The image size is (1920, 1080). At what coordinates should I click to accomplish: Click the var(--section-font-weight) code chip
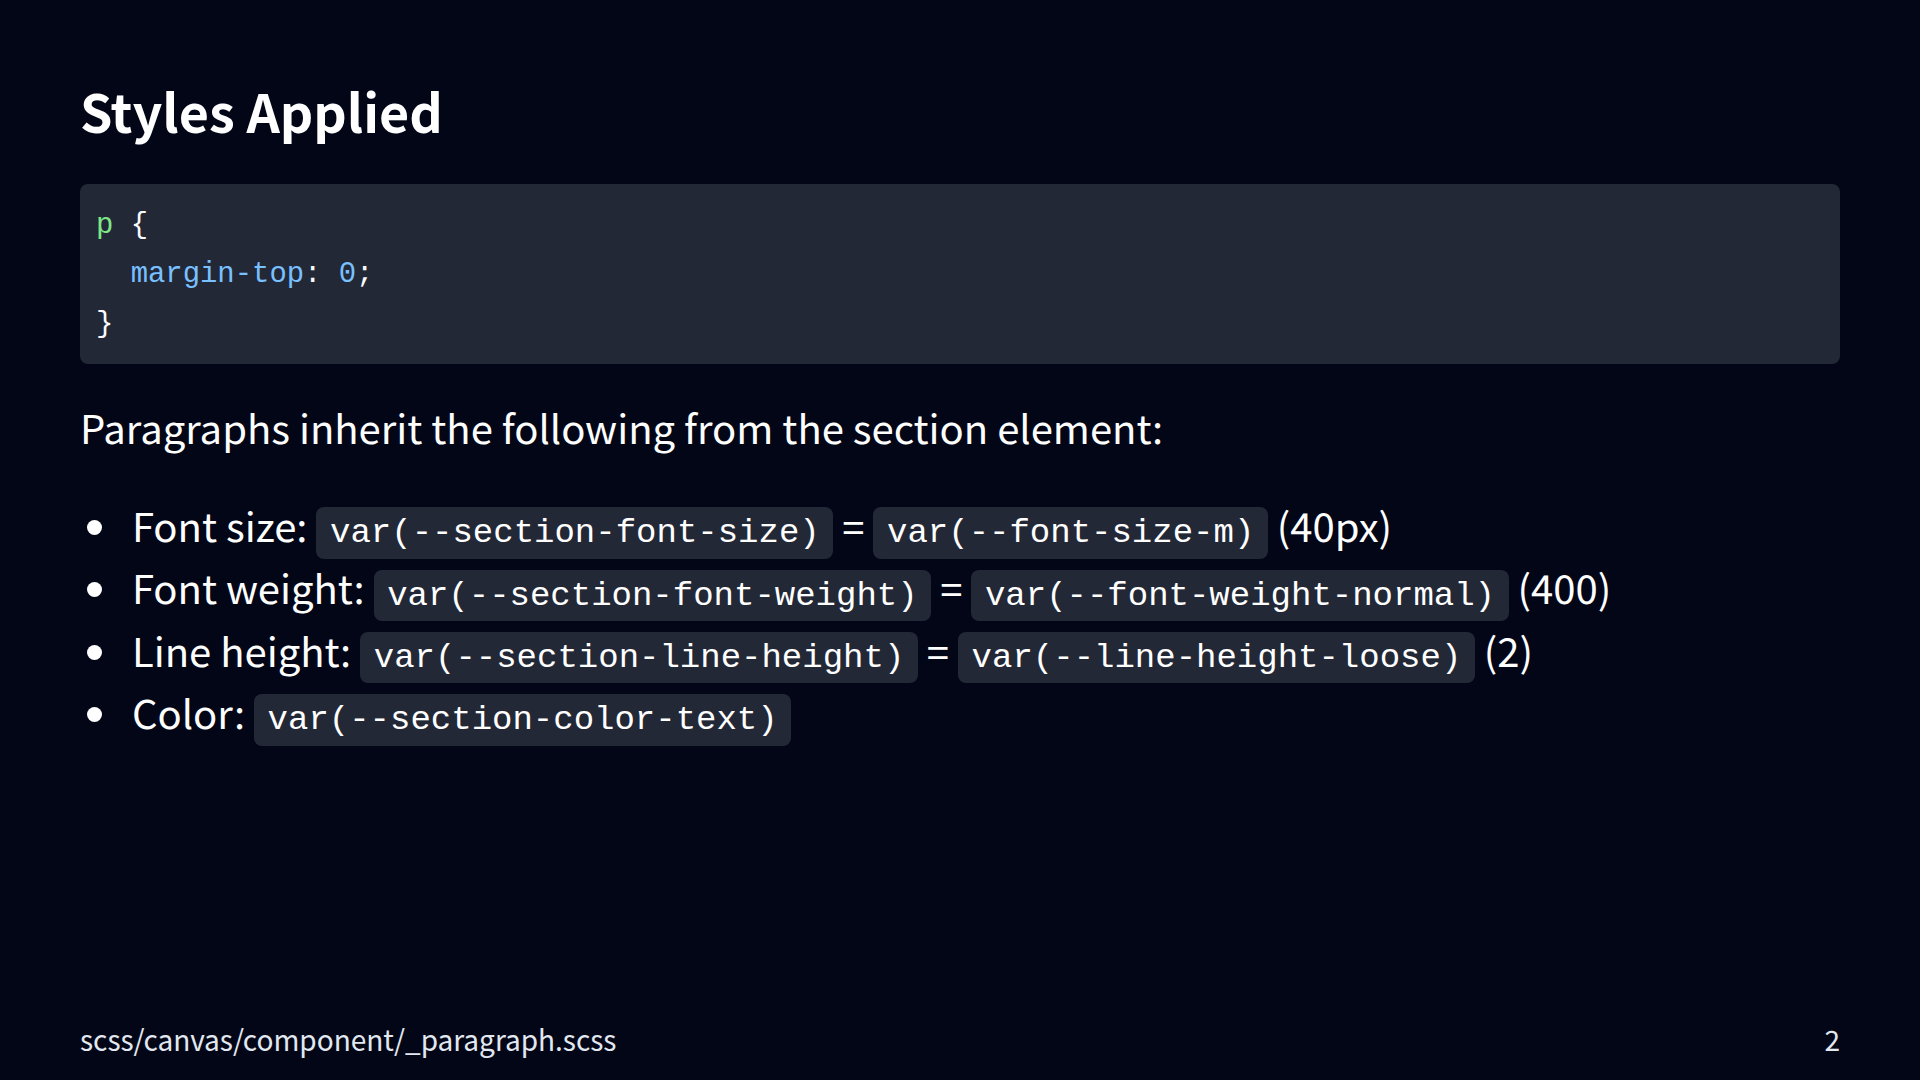click(x=651, y=595)
